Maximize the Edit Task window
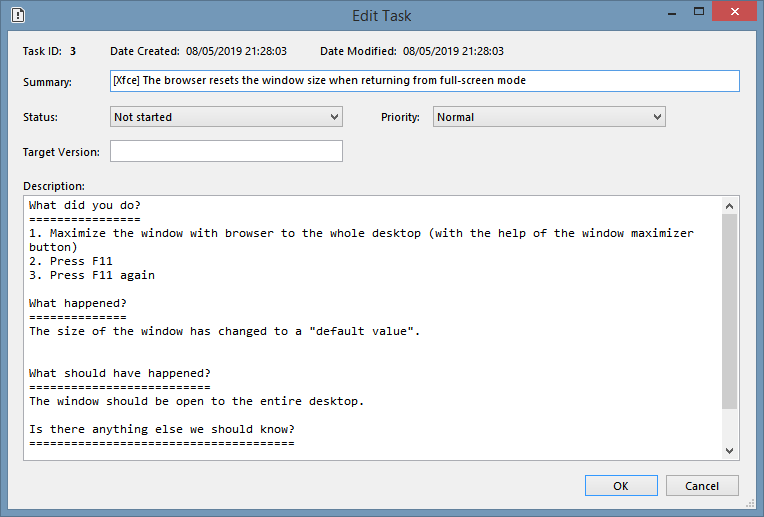Viewport: 764px width, 517px height. click(699, 12)
